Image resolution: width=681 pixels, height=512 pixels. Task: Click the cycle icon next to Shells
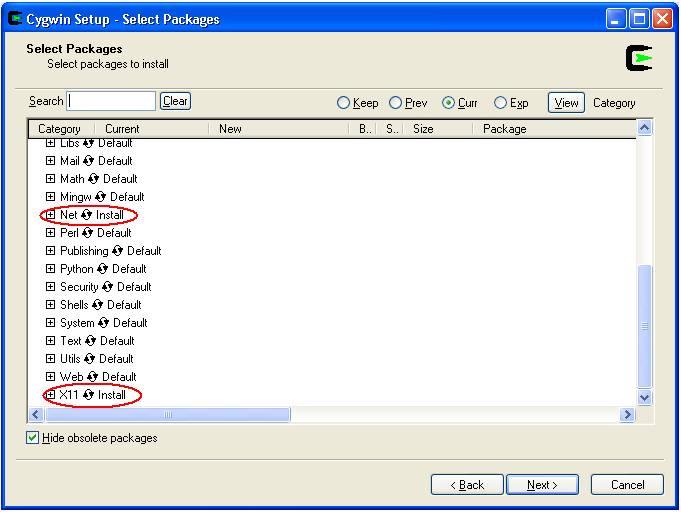(97, 305)
